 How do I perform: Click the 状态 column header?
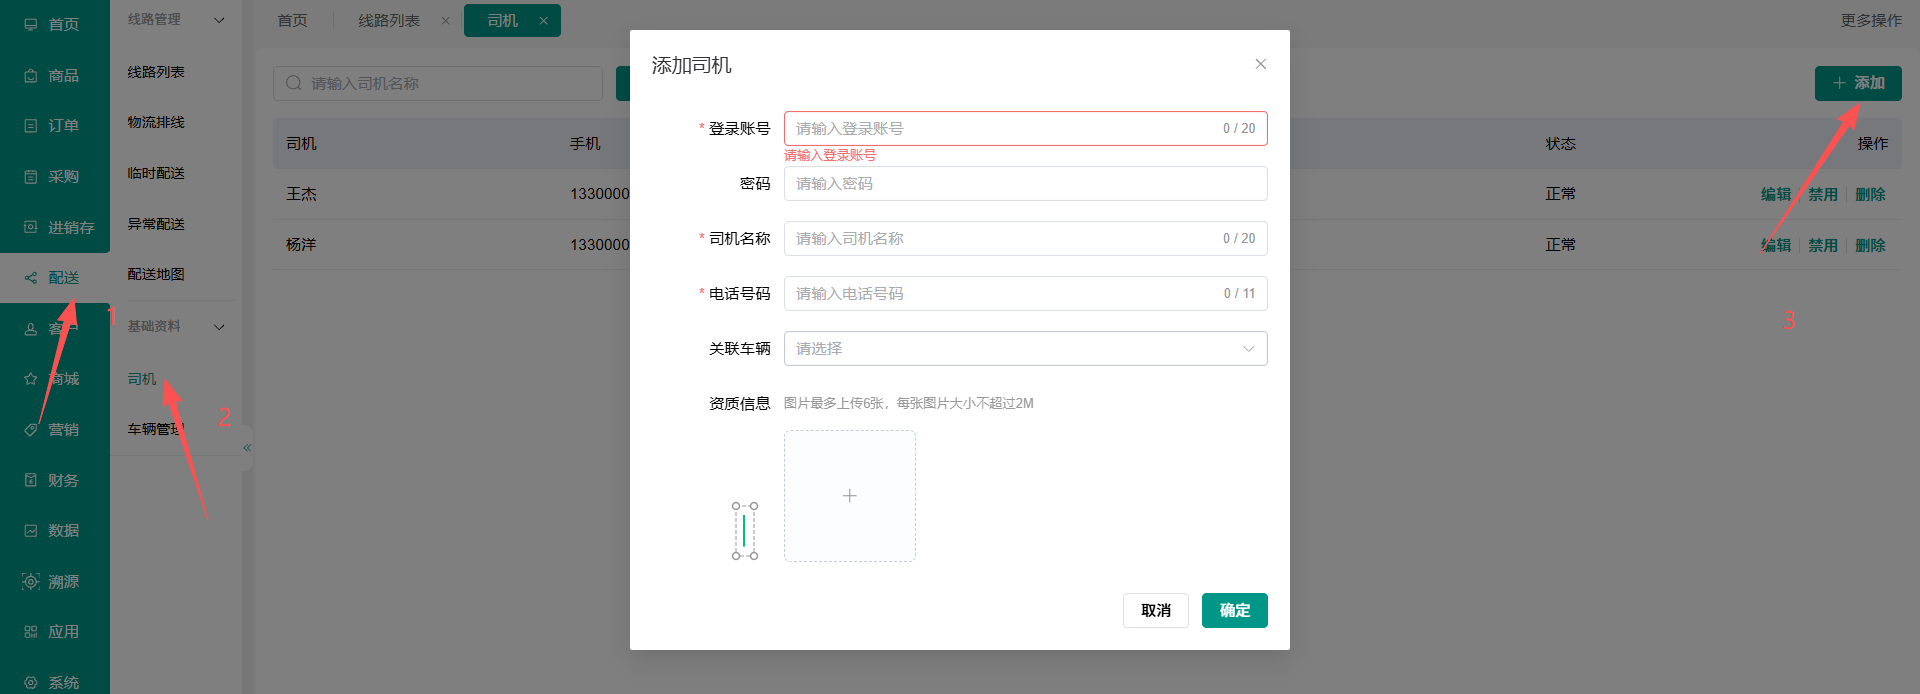(x=1560, y=144)
